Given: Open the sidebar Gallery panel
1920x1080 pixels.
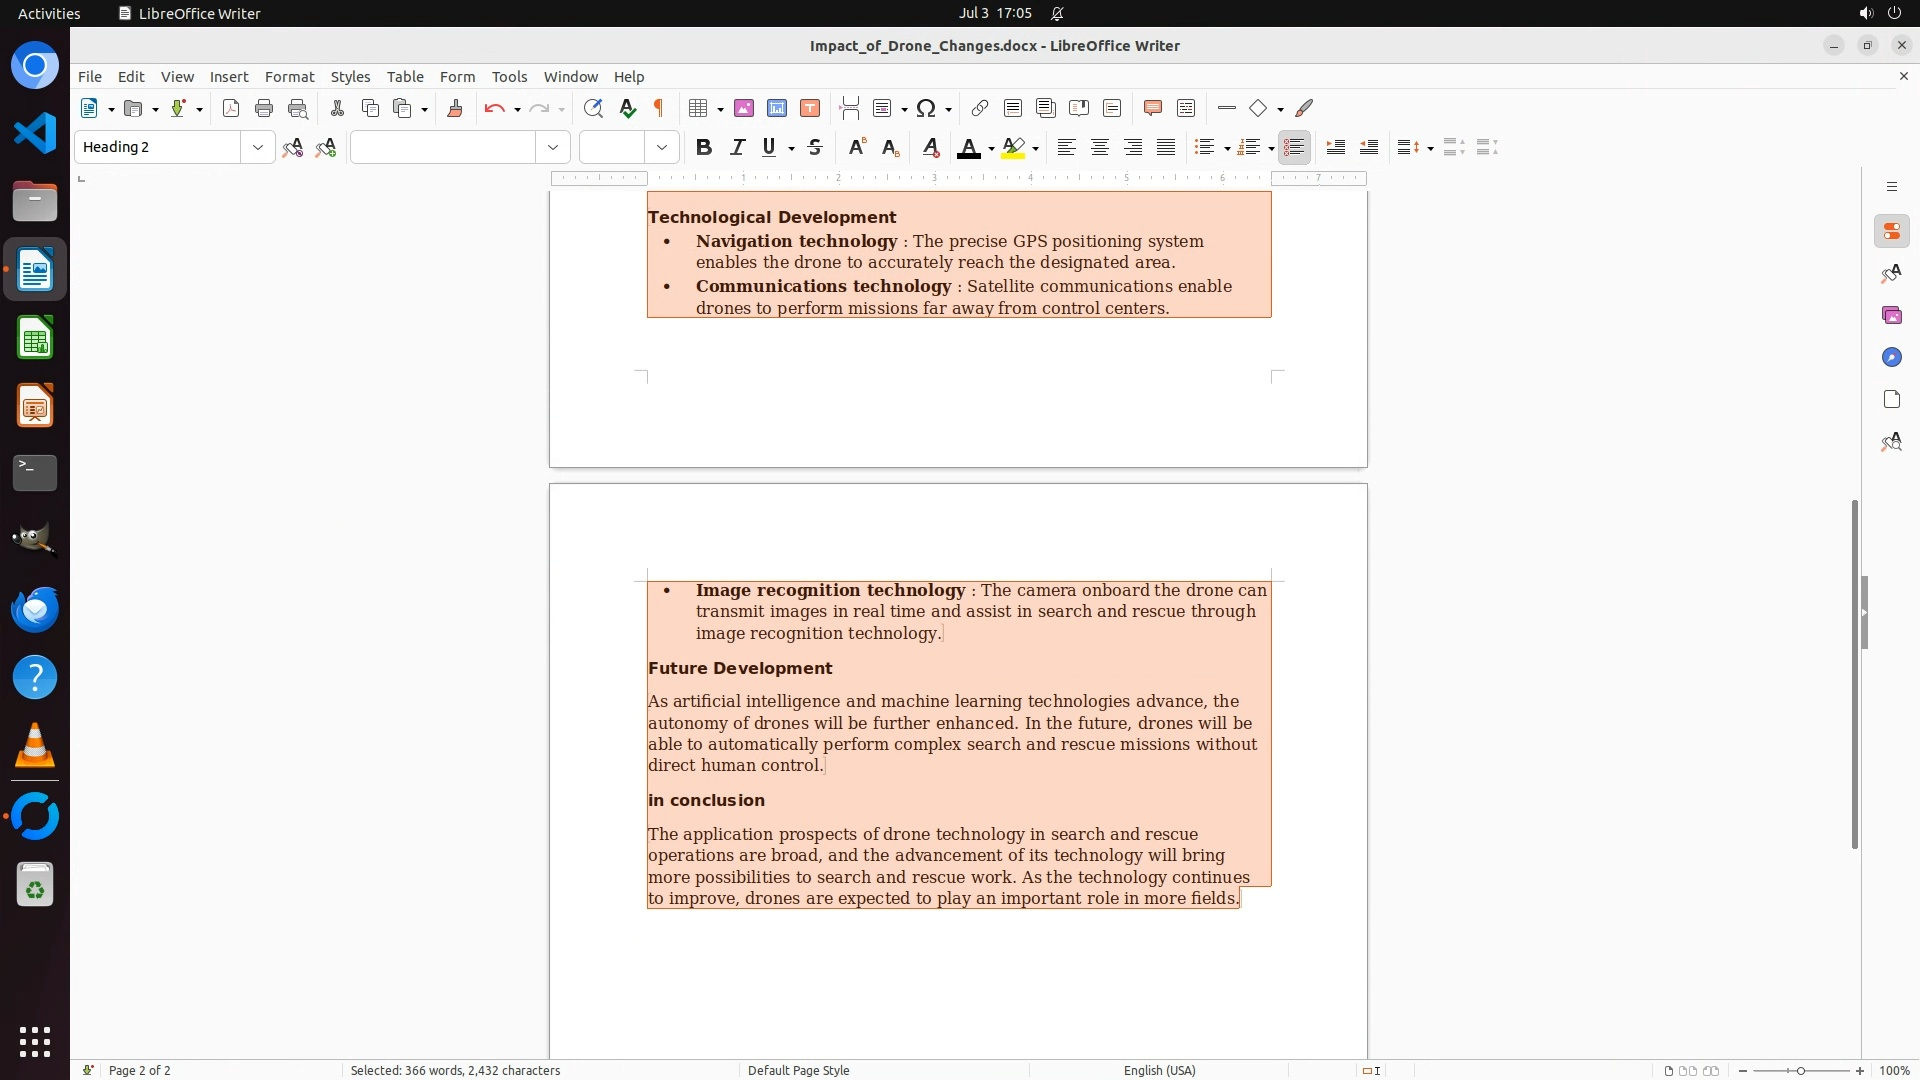Looking at the screenshot, I should (1891, 316).
